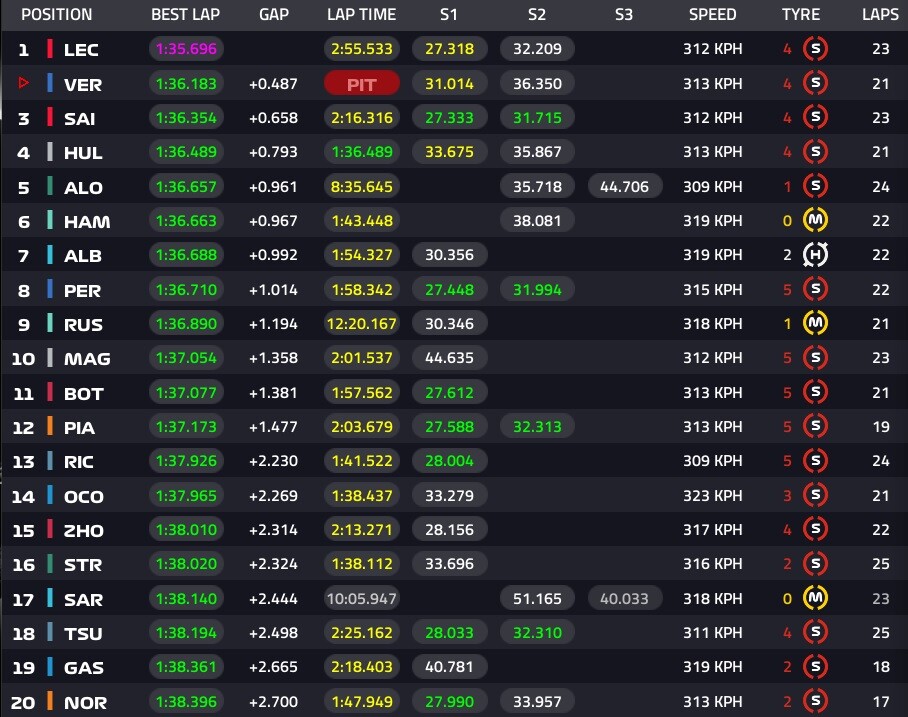Click Ocon's soft tyre icon
Screen dimensions: 908x717
815,495
